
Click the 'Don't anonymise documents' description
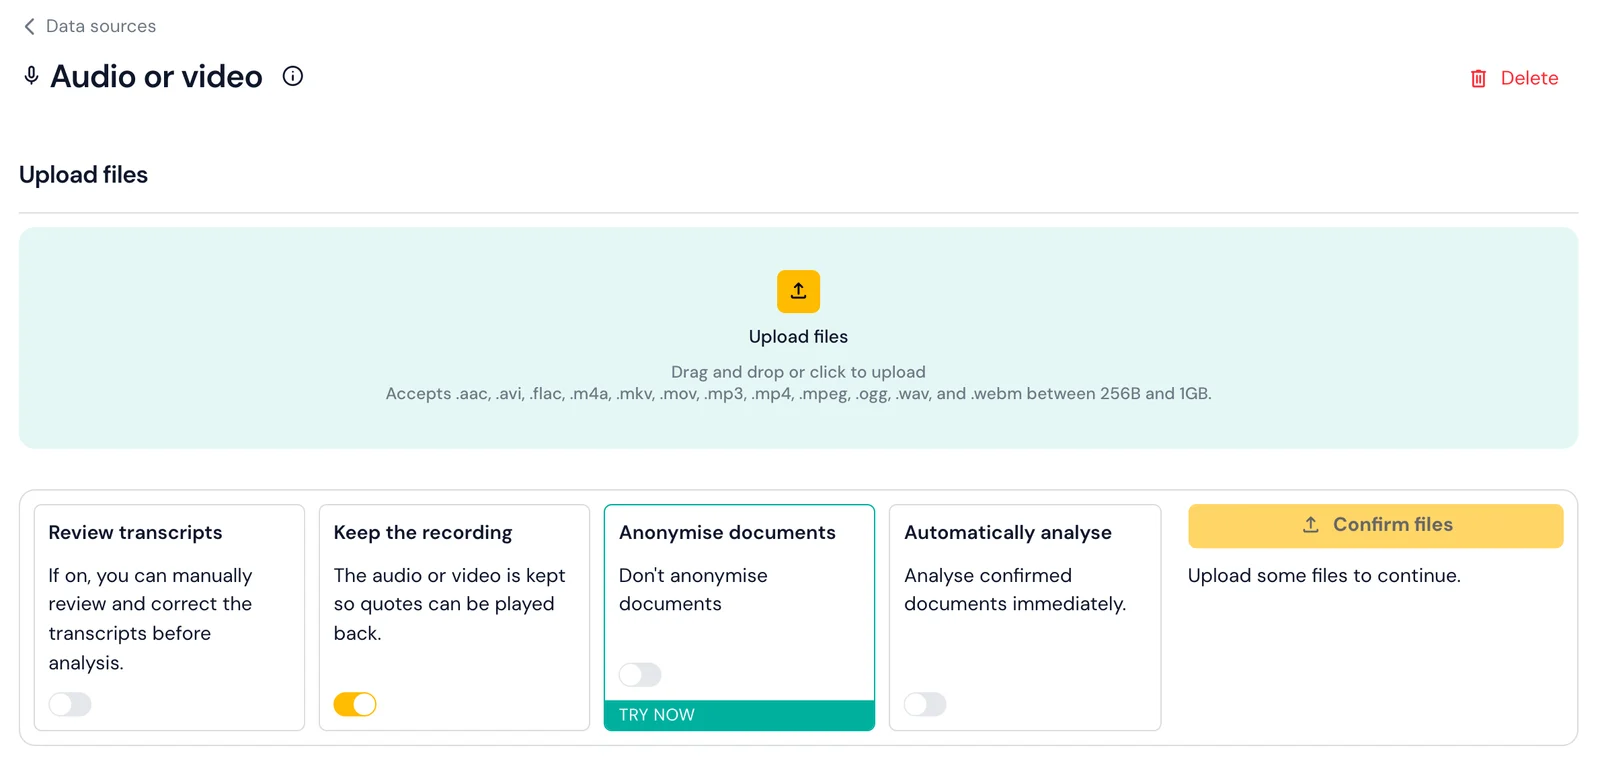[x=693, y=590]
